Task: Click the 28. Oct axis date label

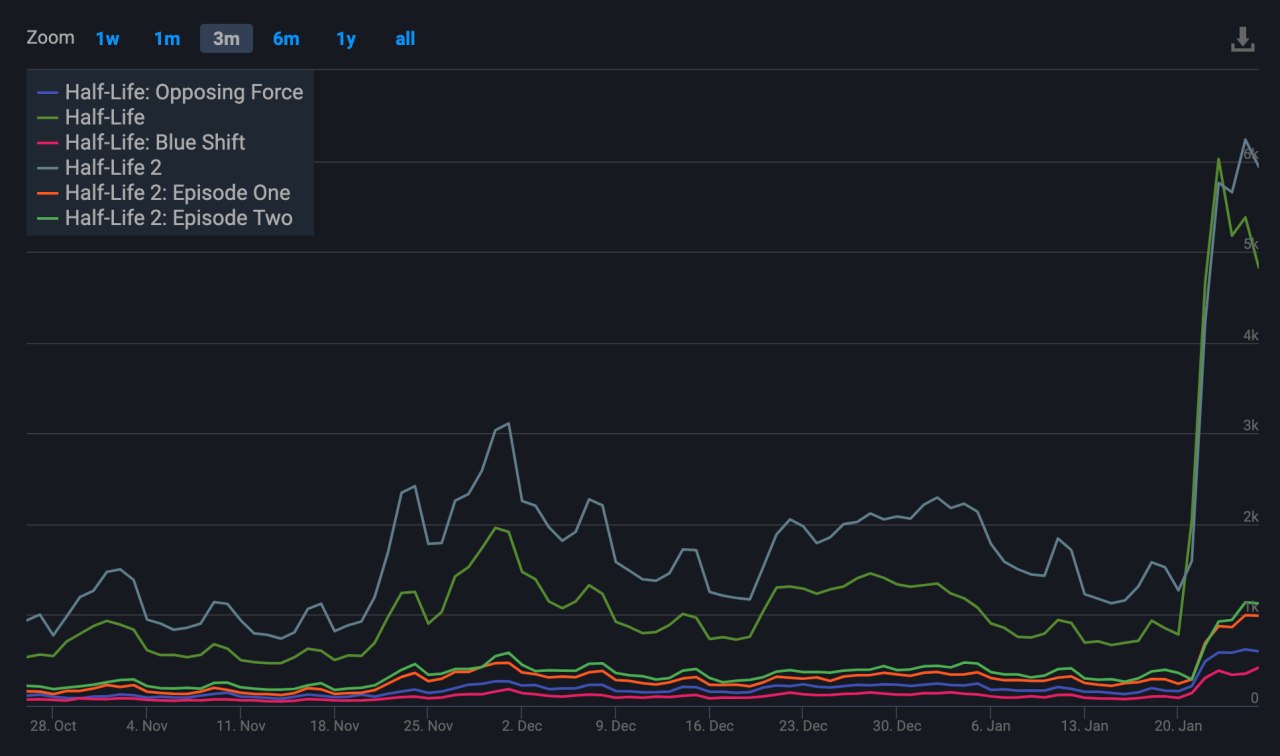Action: point(53,726)
